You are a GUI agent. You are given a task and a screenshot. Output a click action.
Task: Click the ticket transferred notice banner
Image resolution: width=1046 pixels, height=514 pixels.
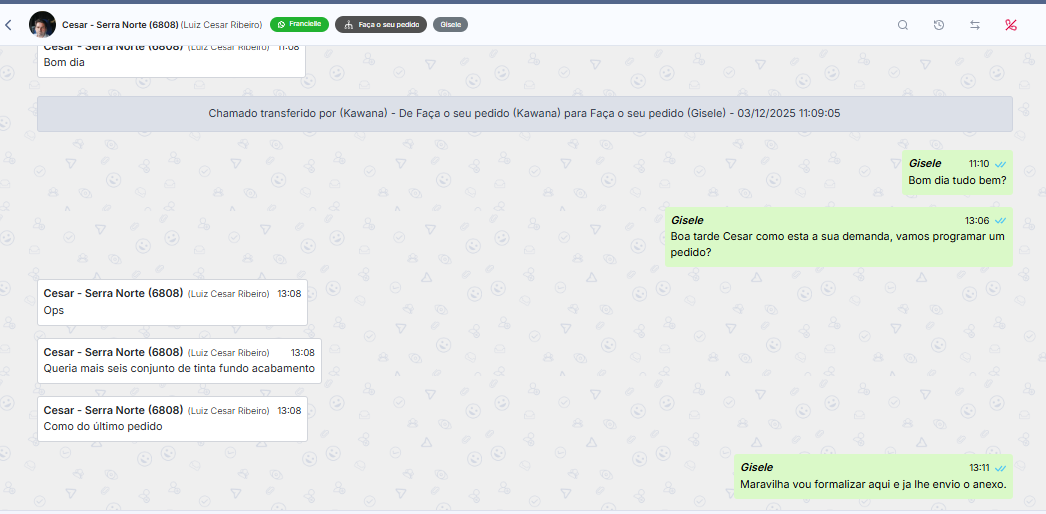tap(524, 114)
